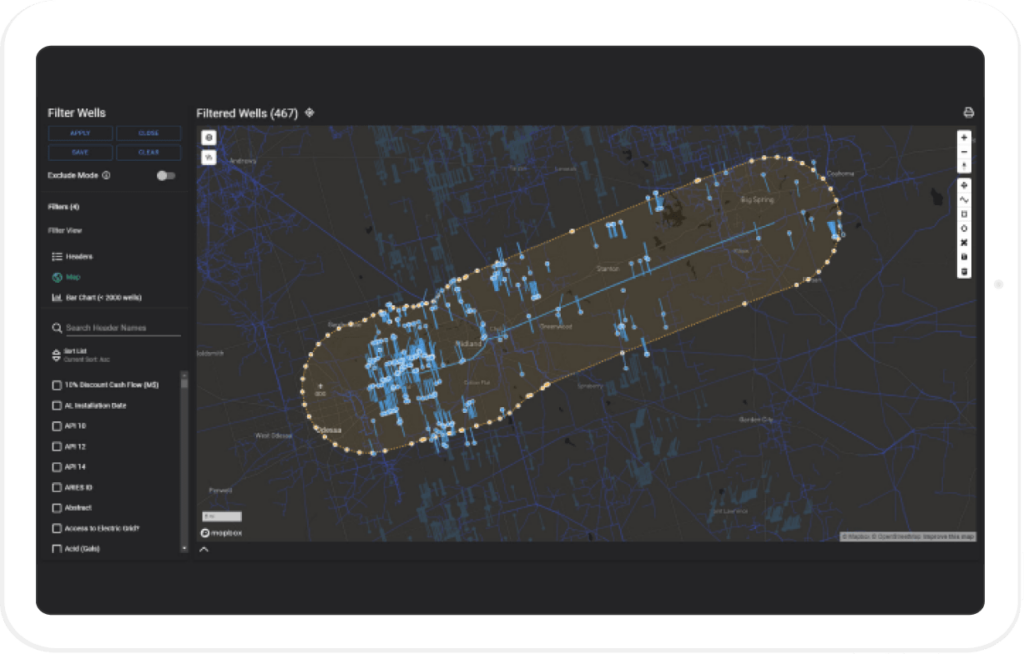Open Filter View section
The width and height of the screenshot is (1024, 654).
click(63, 231)
